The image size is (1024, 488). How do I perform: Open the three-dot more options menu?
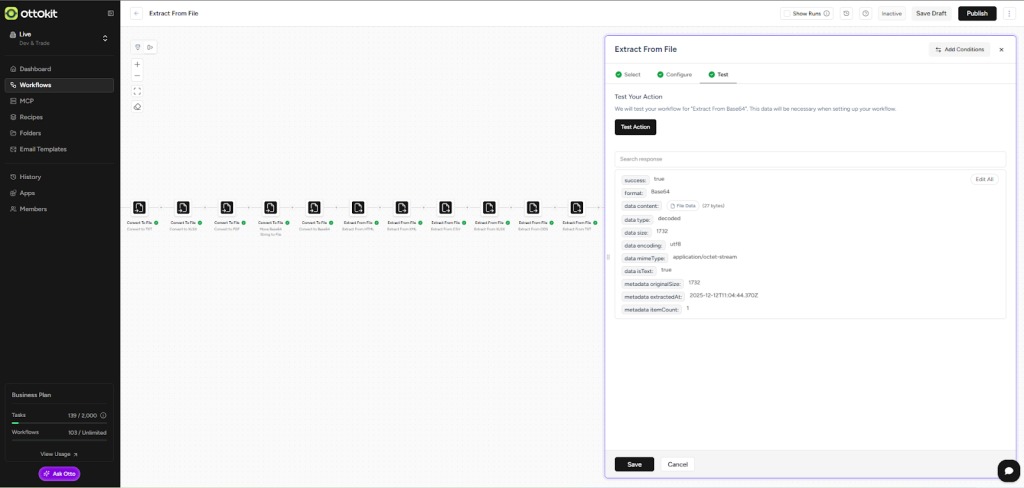coord(1010,13)
